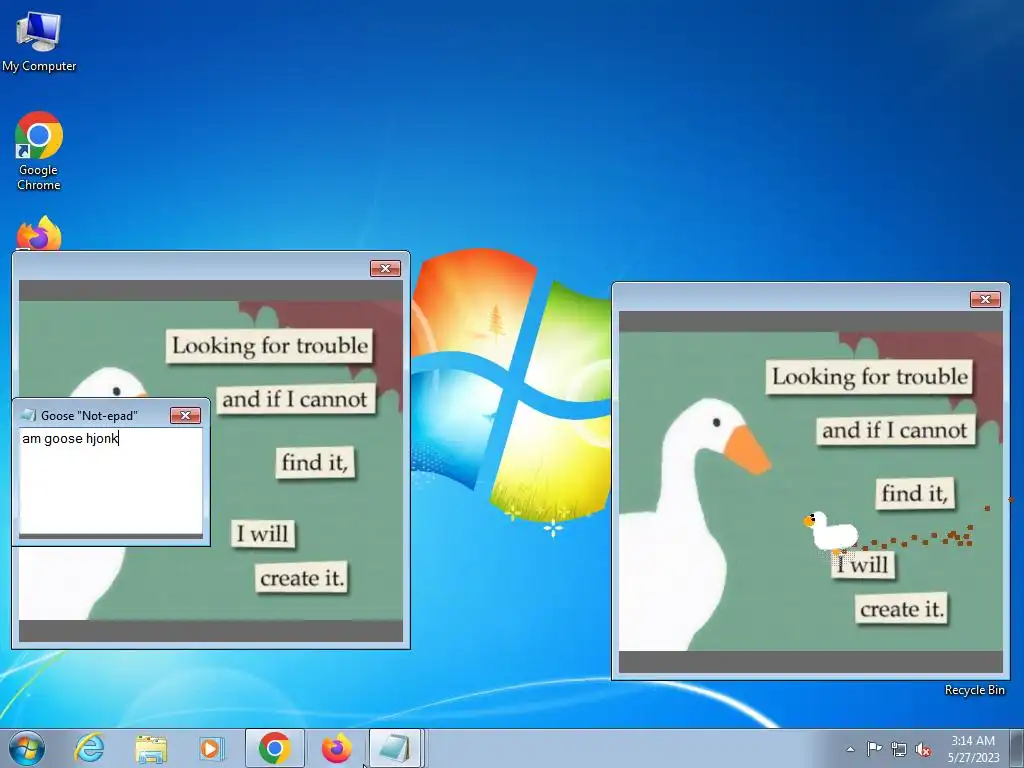Image resolution: width=1024 pixels, height=768 pixels.
Task: Click "and if I cannot" in the left meme window
Action: click(x=295, y=399)
